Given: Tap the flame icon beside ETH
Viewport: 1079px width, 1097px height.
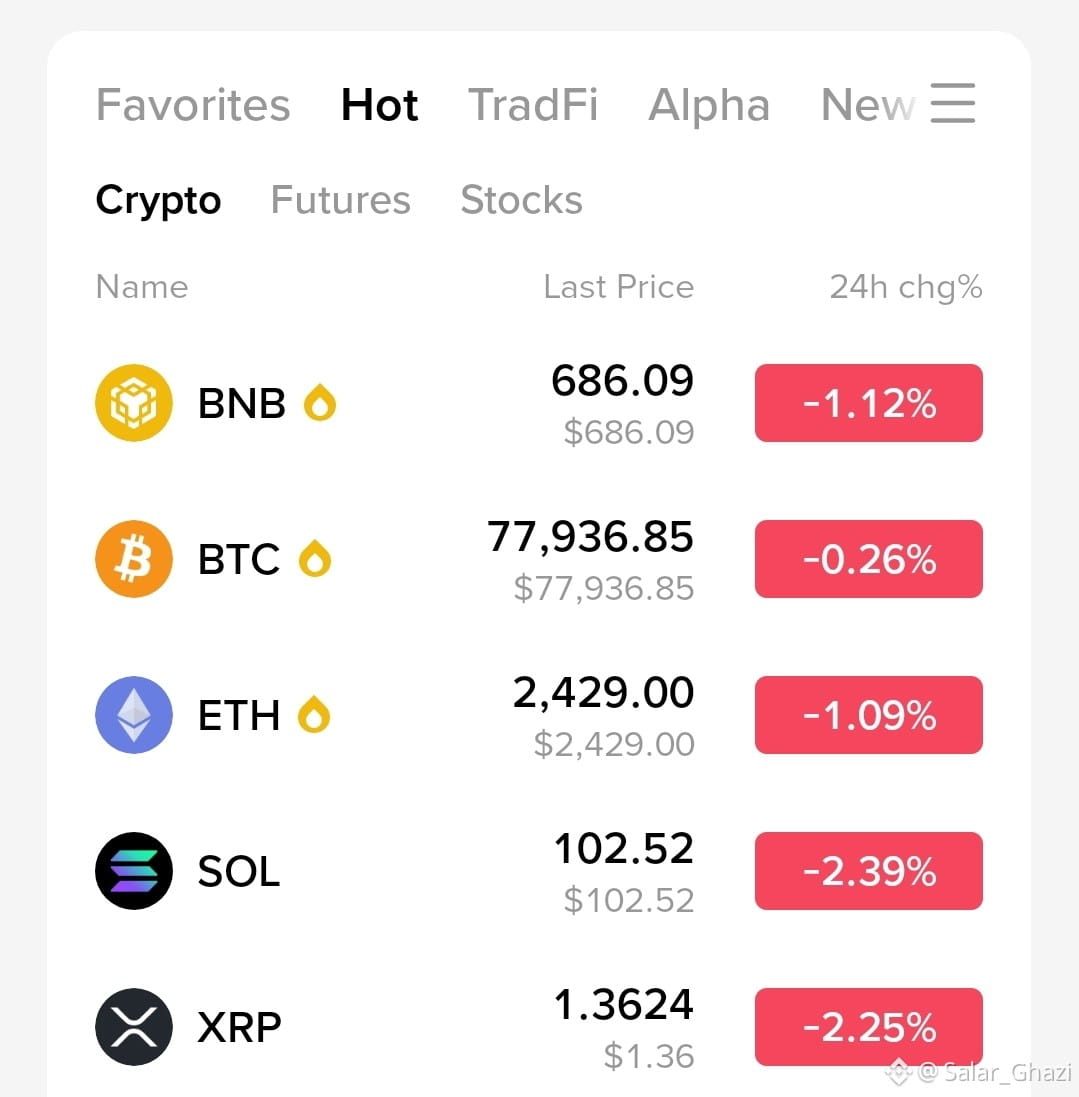Looking at the screenshot, I should tap(313, 715).
